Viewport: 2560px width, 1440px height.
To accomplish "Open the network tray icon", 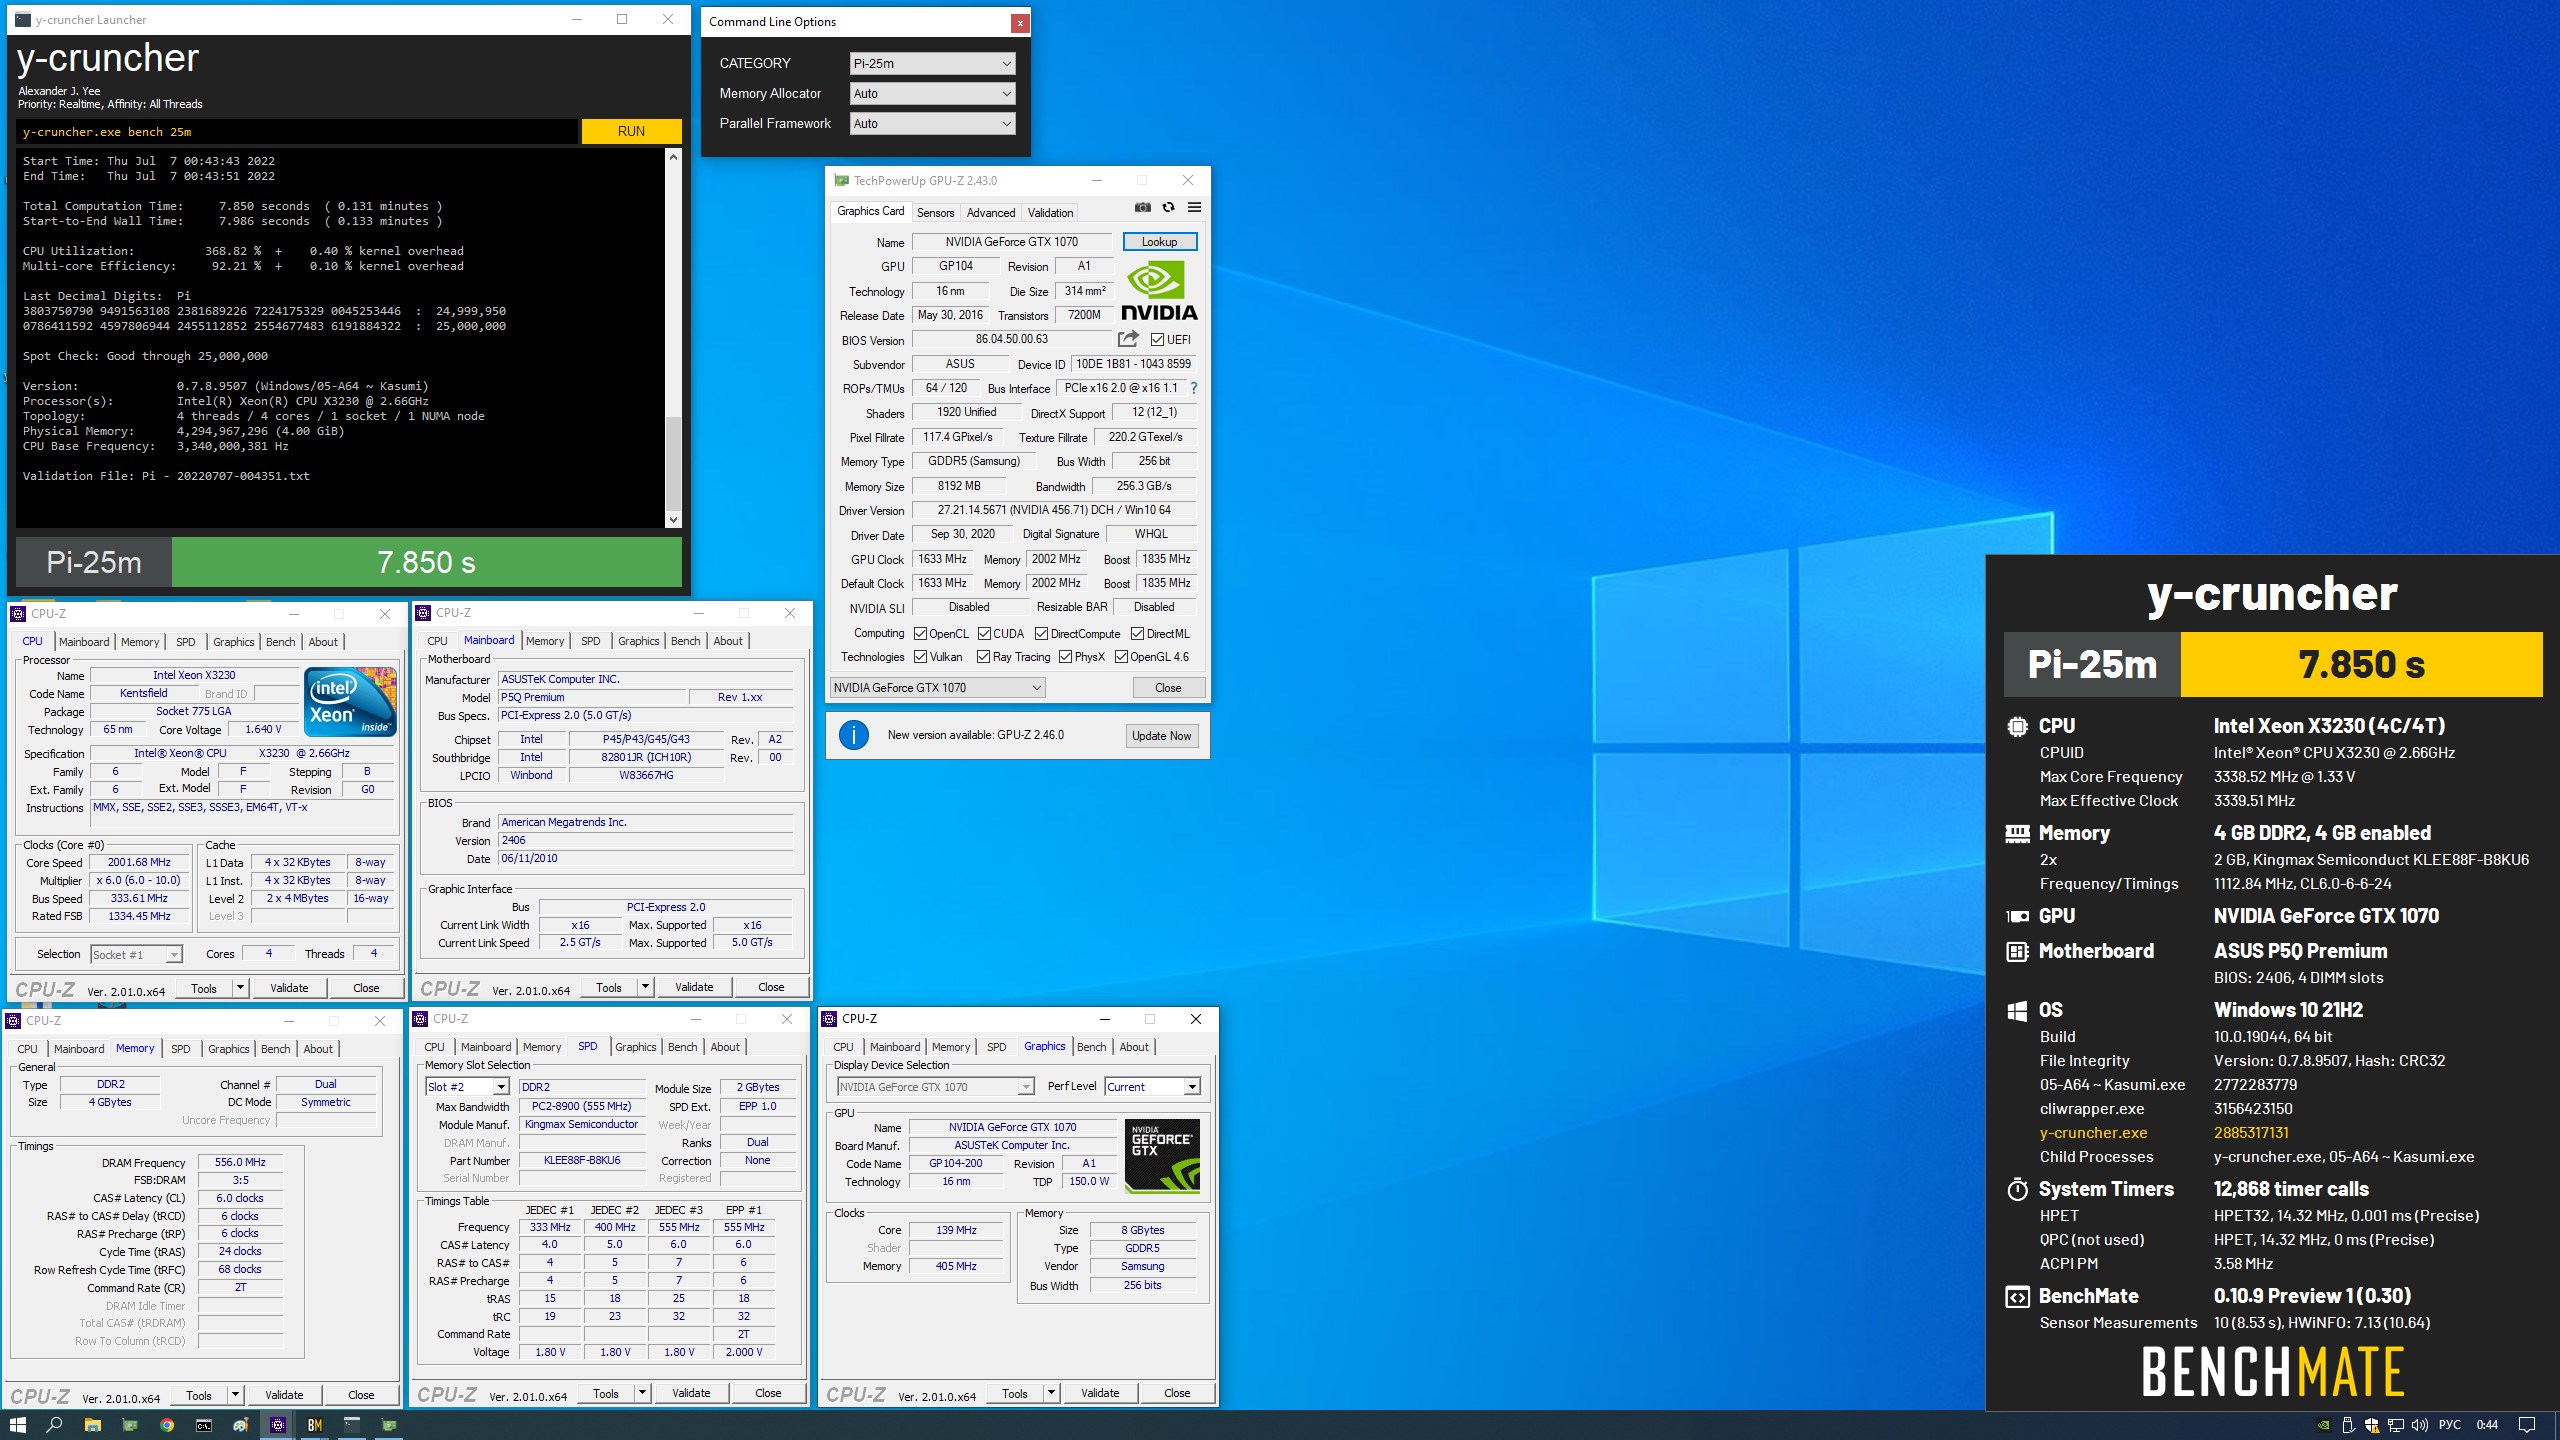I will click(x=2396, y=1425).
